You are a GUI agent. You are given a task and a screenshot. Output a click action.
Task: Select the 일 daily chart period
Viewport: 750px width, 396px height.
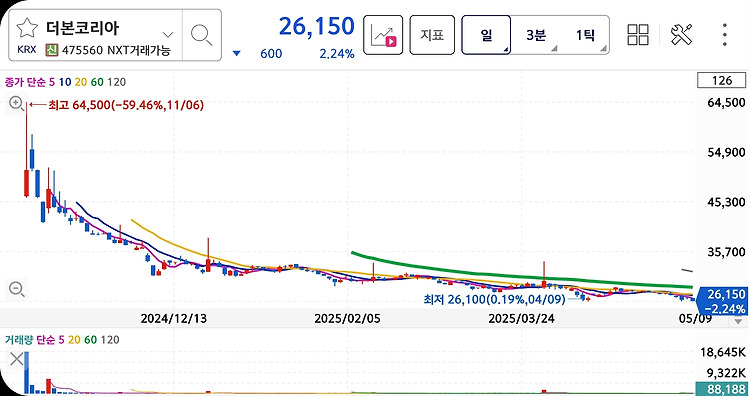click(x=486, y=35)
